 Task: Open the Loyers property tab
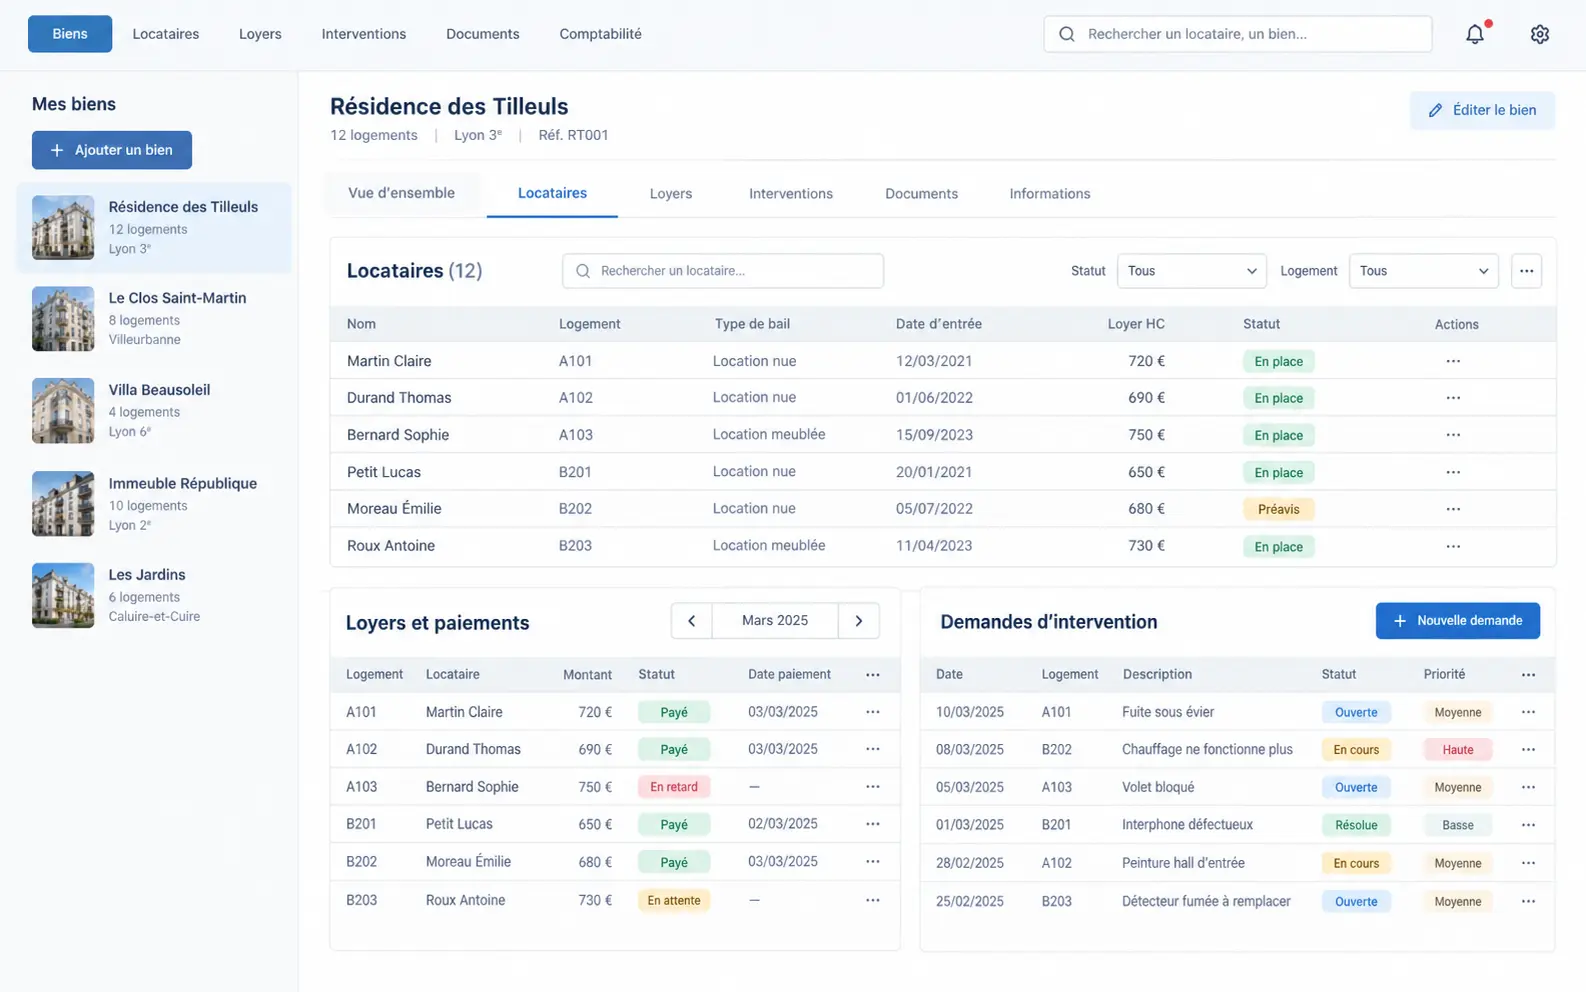coord(671,194)
